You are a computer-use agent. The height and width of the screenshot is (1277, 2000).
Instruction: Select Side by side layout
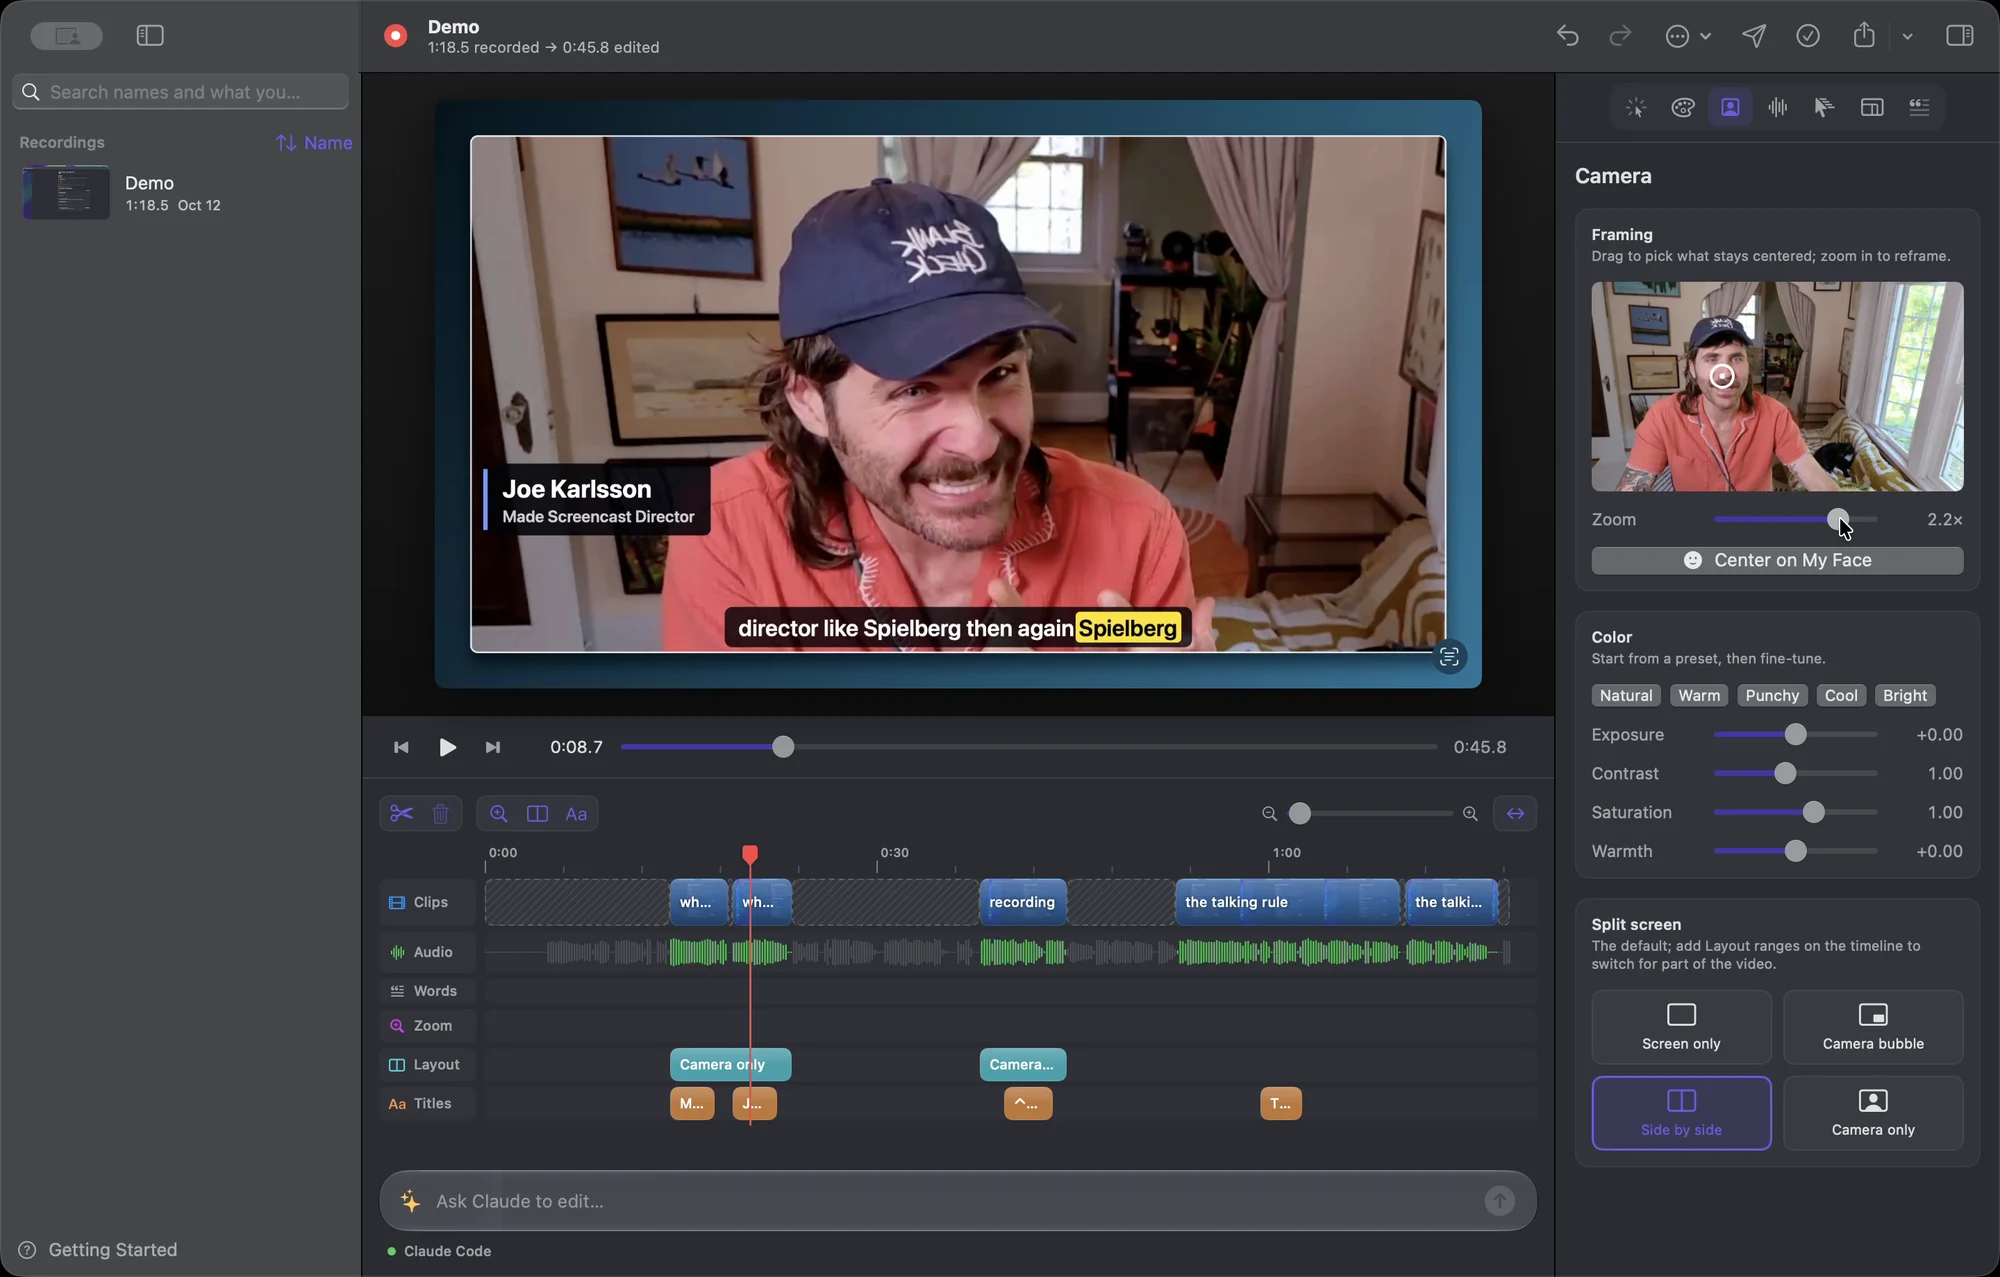[1681, 1113]
